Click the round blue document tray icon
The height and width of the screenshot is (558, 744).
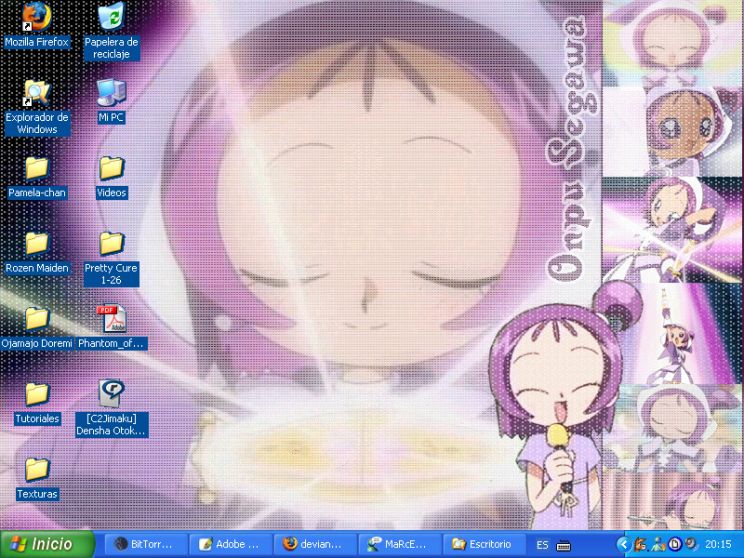pos(675,544)
